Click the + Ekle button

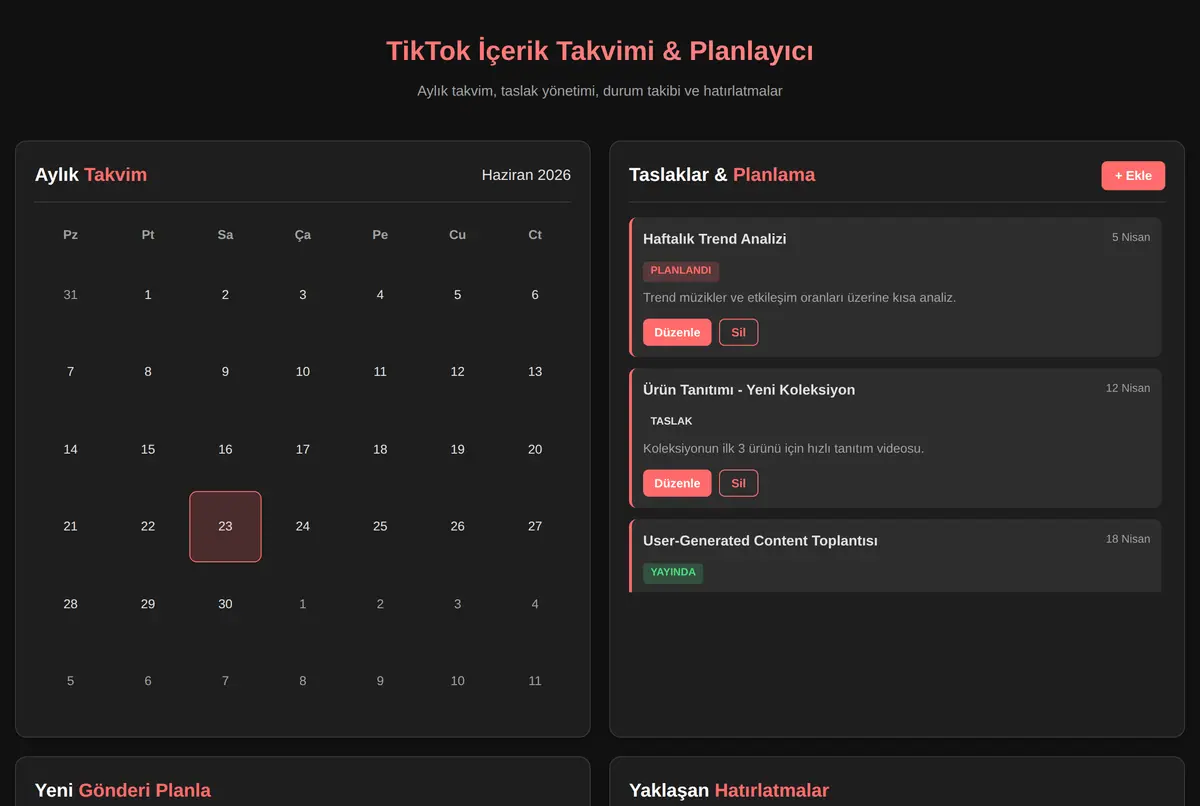tap(1133, 175)
